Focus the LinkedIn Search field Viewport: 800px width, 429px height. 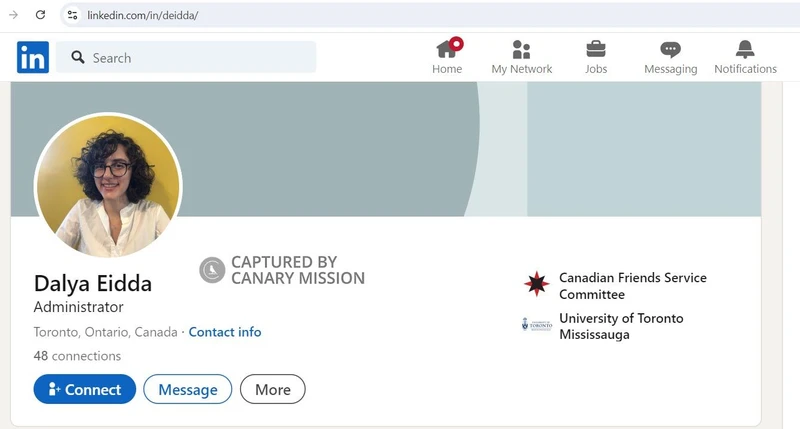[186, 57]
